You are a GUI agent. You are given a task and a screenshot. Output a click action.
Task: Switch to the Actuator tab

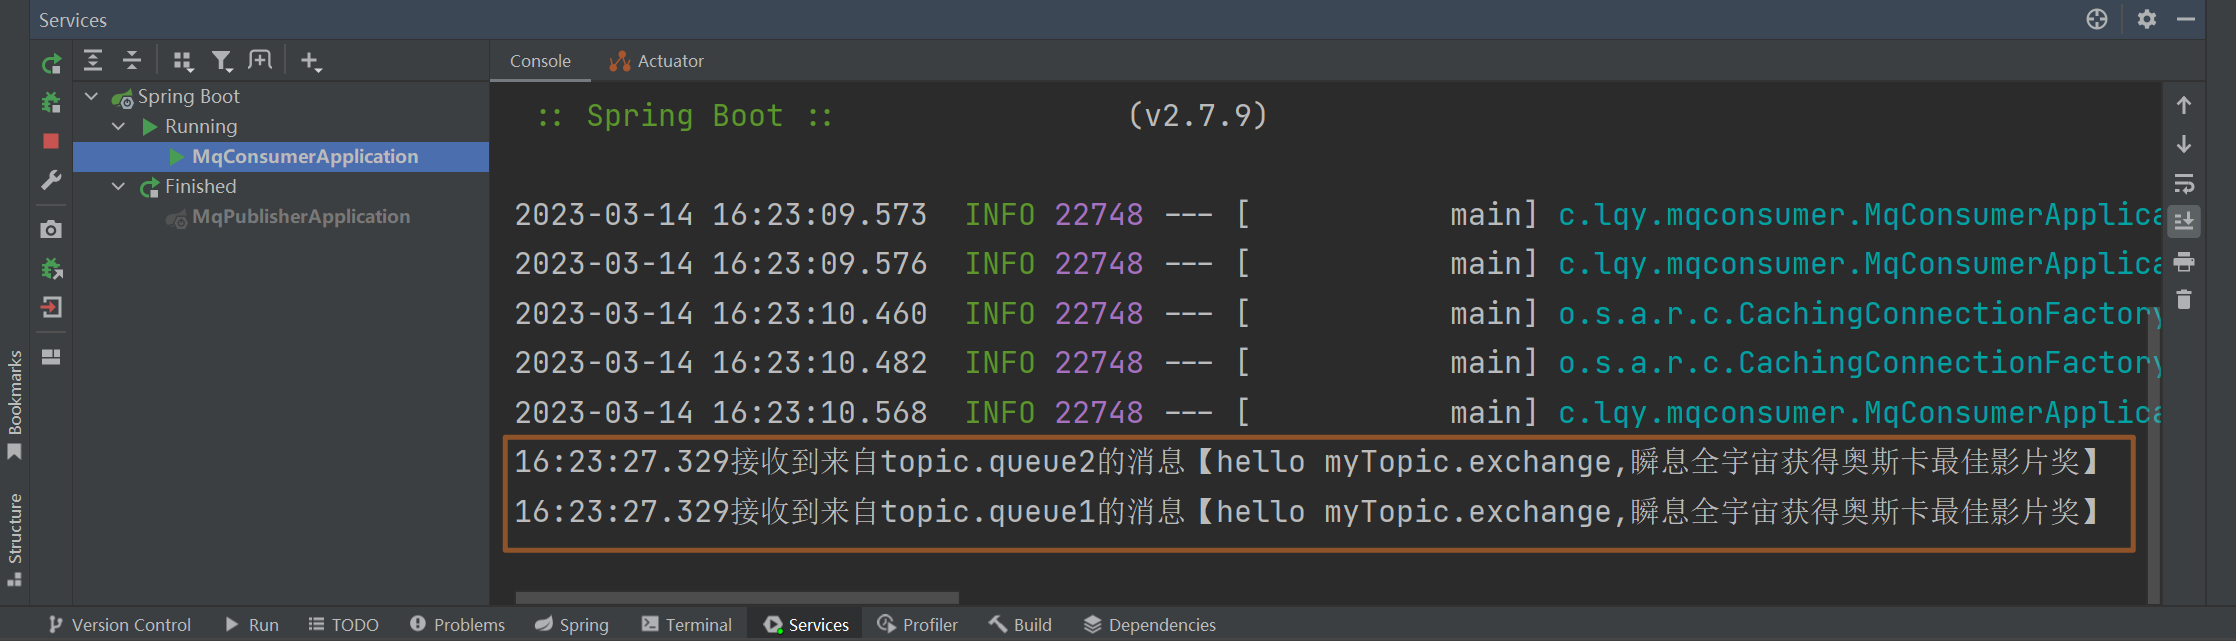[x=657, y=61]
